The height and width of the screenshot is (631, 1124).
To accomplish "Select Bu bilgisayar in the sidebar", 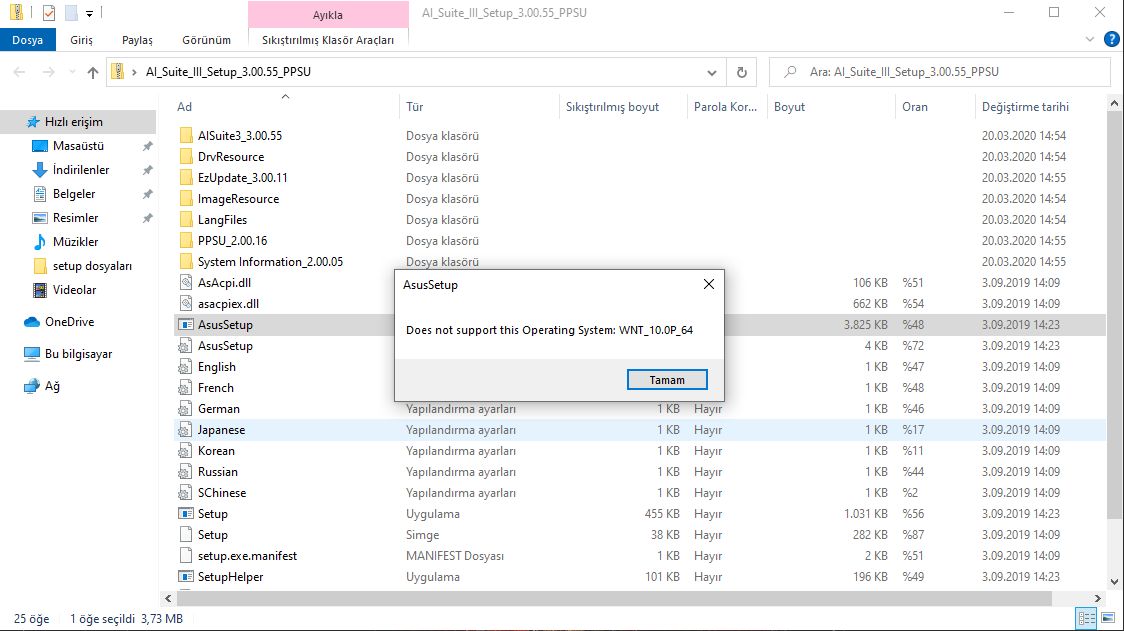I will coord(78,354).
